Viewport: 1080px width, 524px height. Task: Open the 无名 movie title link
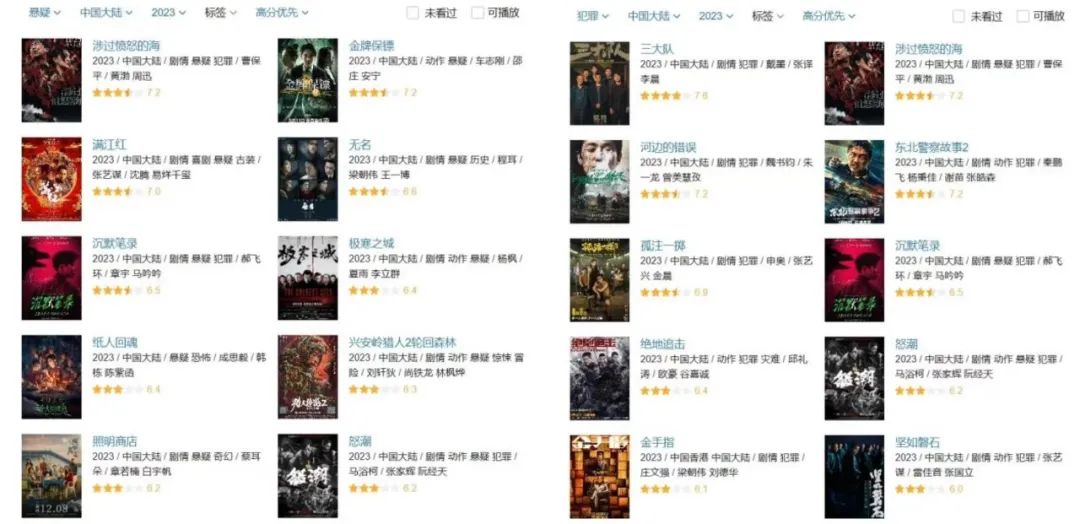point(360,145)
